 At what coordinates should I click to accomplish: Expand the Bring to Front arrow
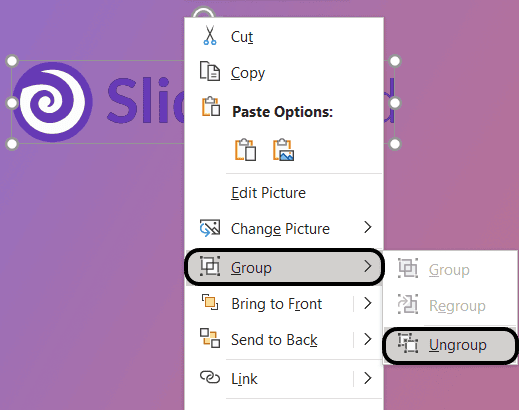pyautogui.click(x=368, y=303)
